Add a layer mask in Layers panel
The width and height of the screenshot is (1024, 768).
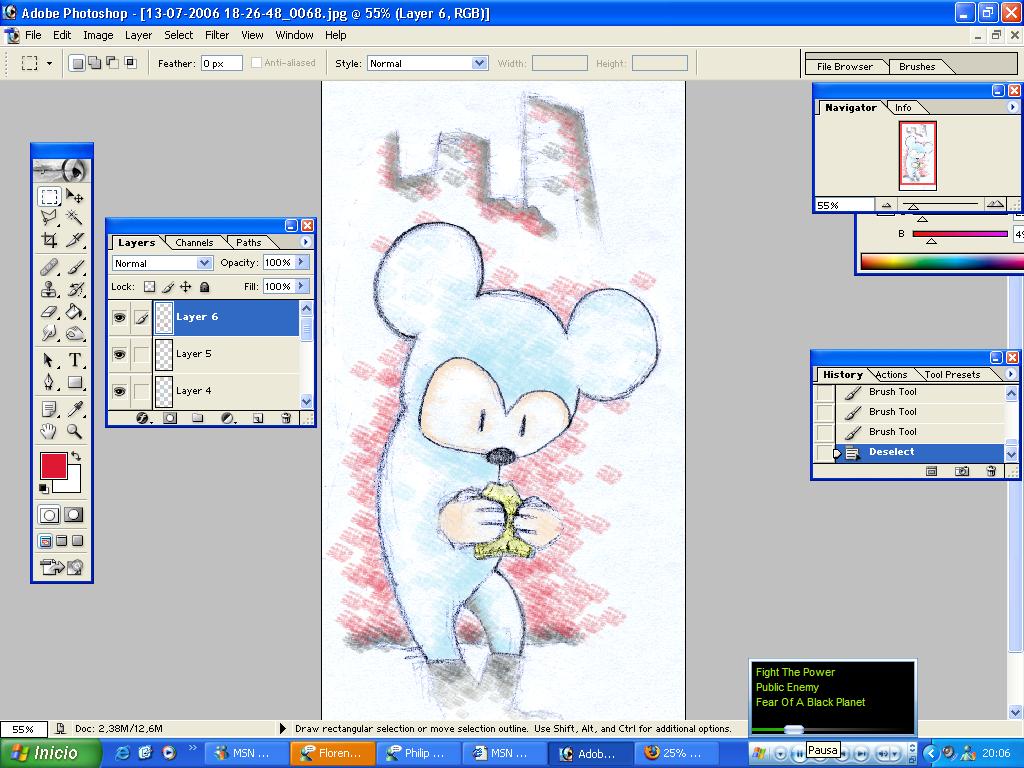click(x=170, y=418)
